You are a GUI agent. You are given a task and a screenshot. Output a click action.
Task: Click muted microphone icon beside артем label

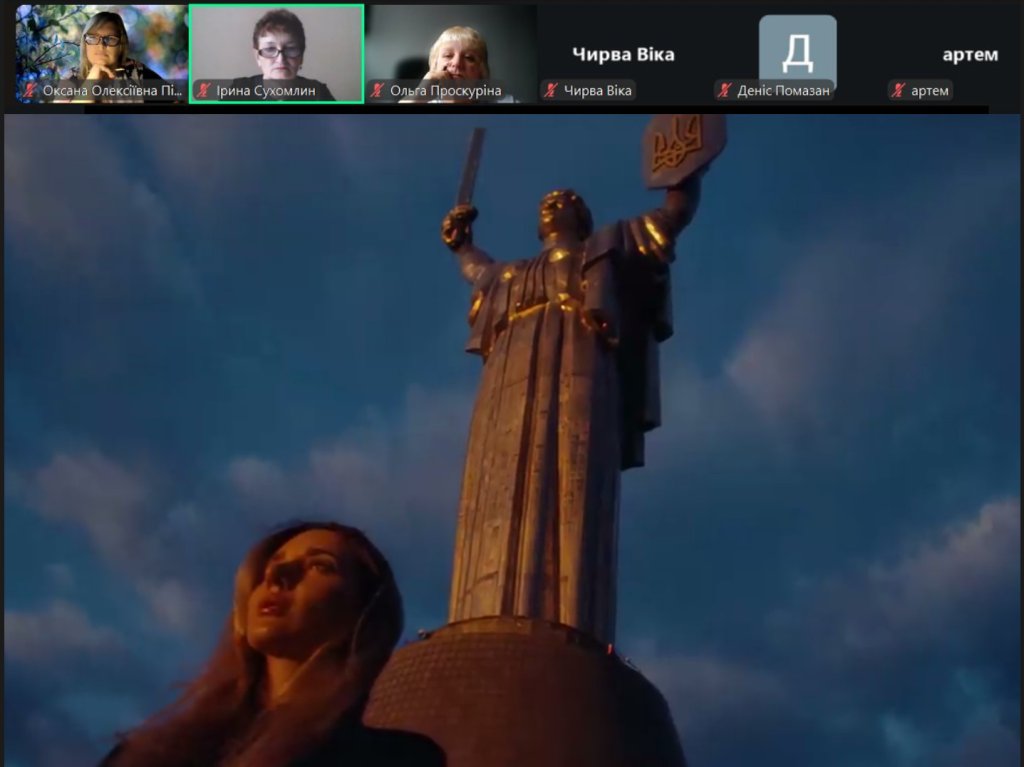899,91
